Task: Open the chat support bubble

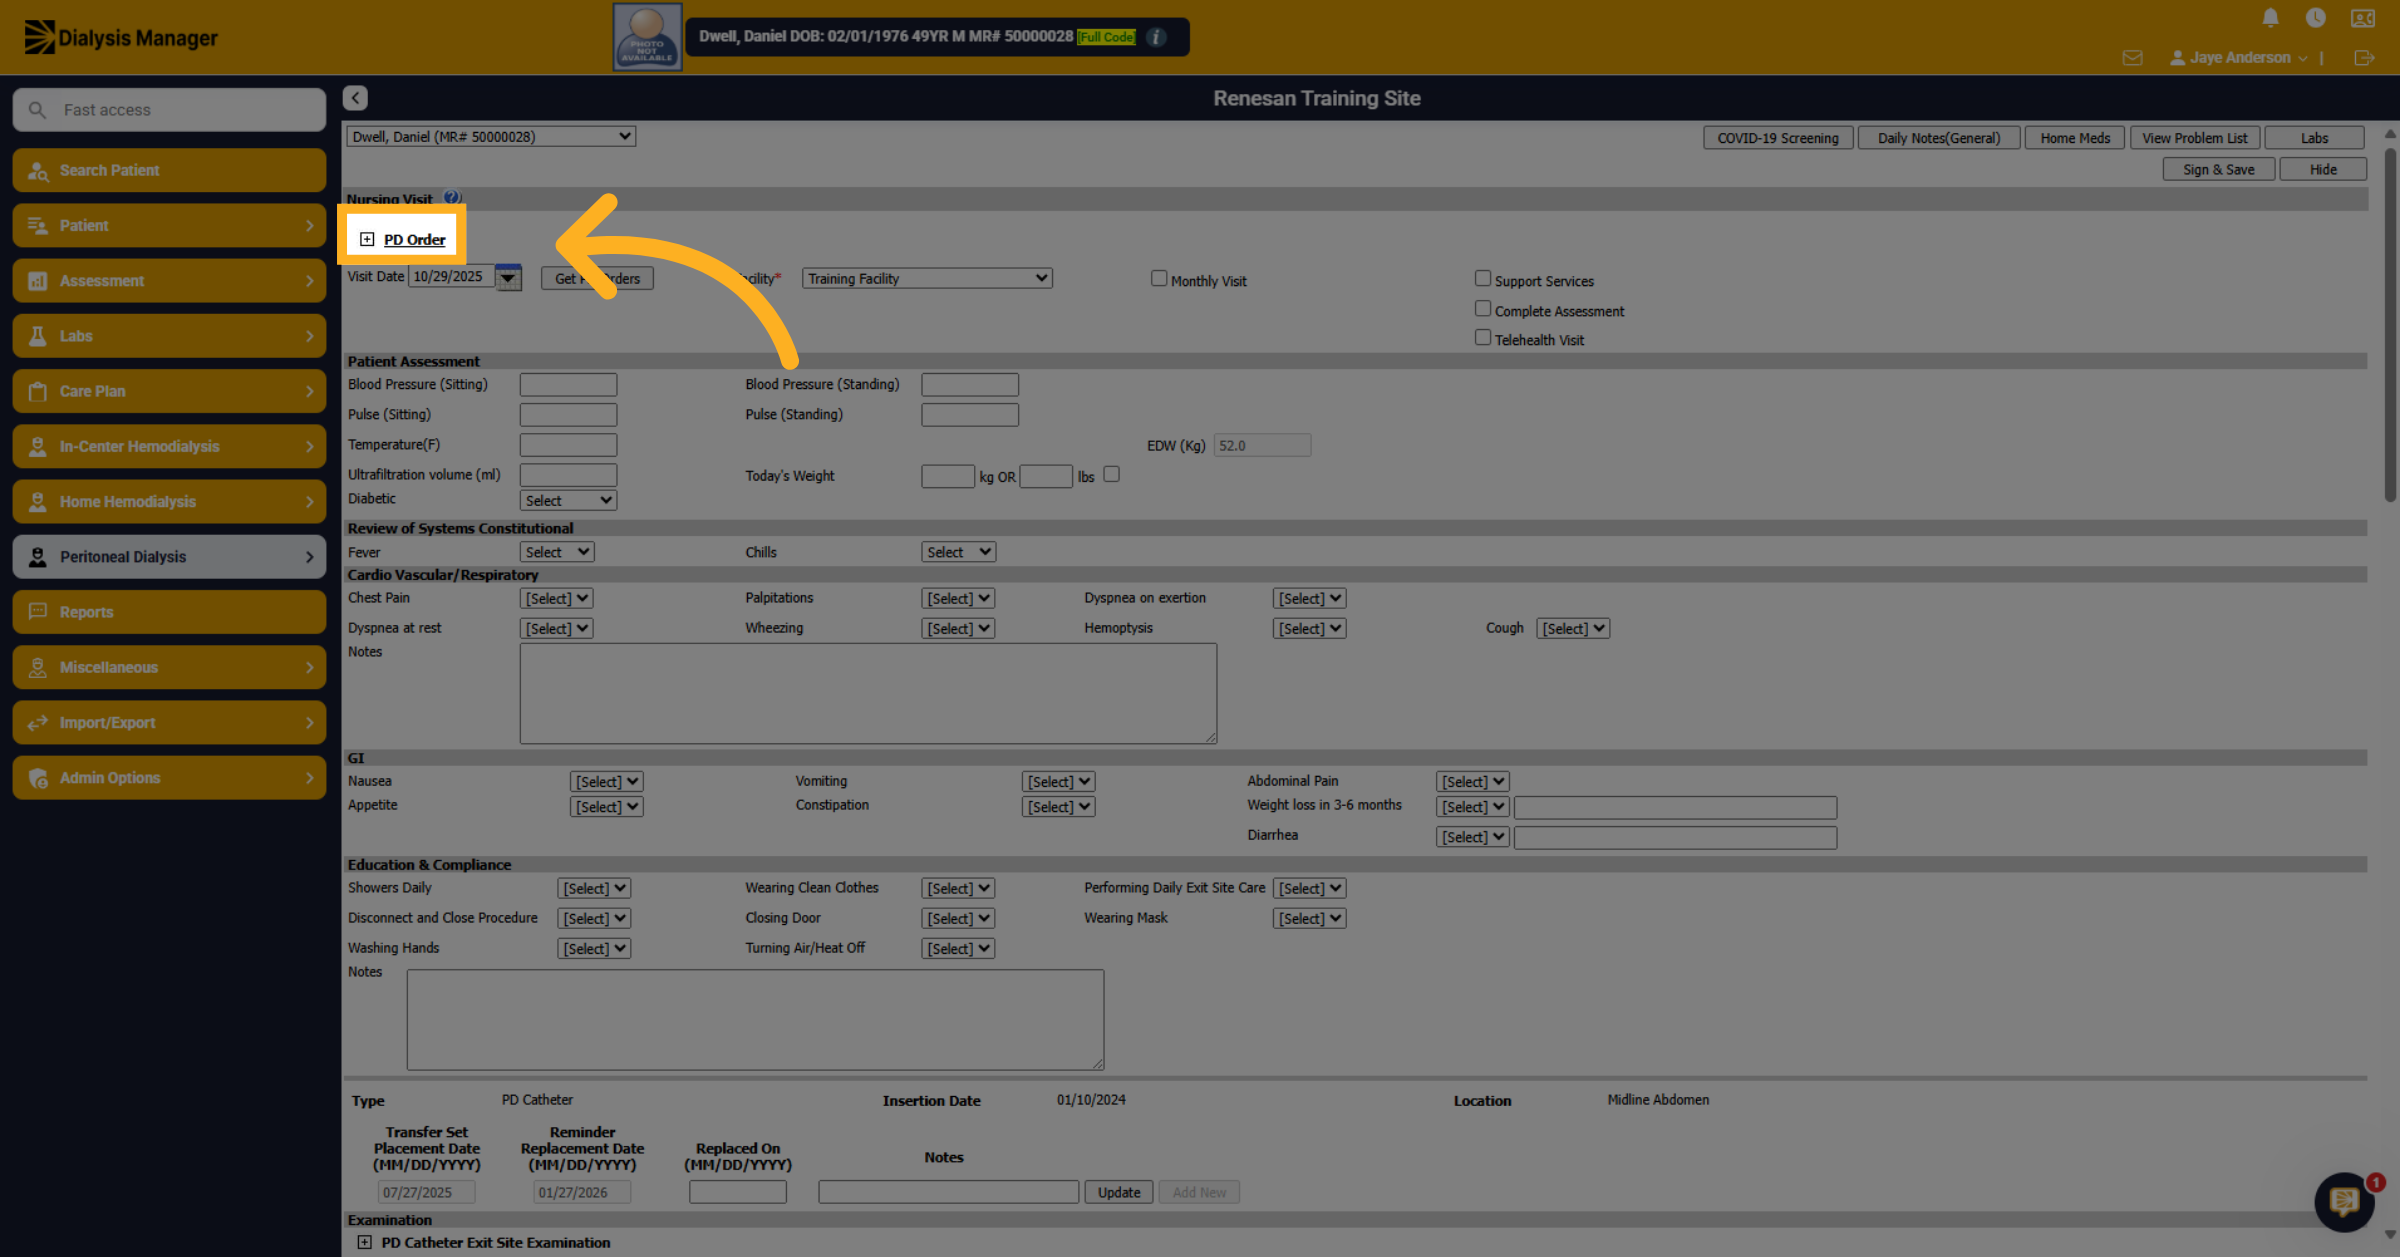Action: [2345, 1202]
